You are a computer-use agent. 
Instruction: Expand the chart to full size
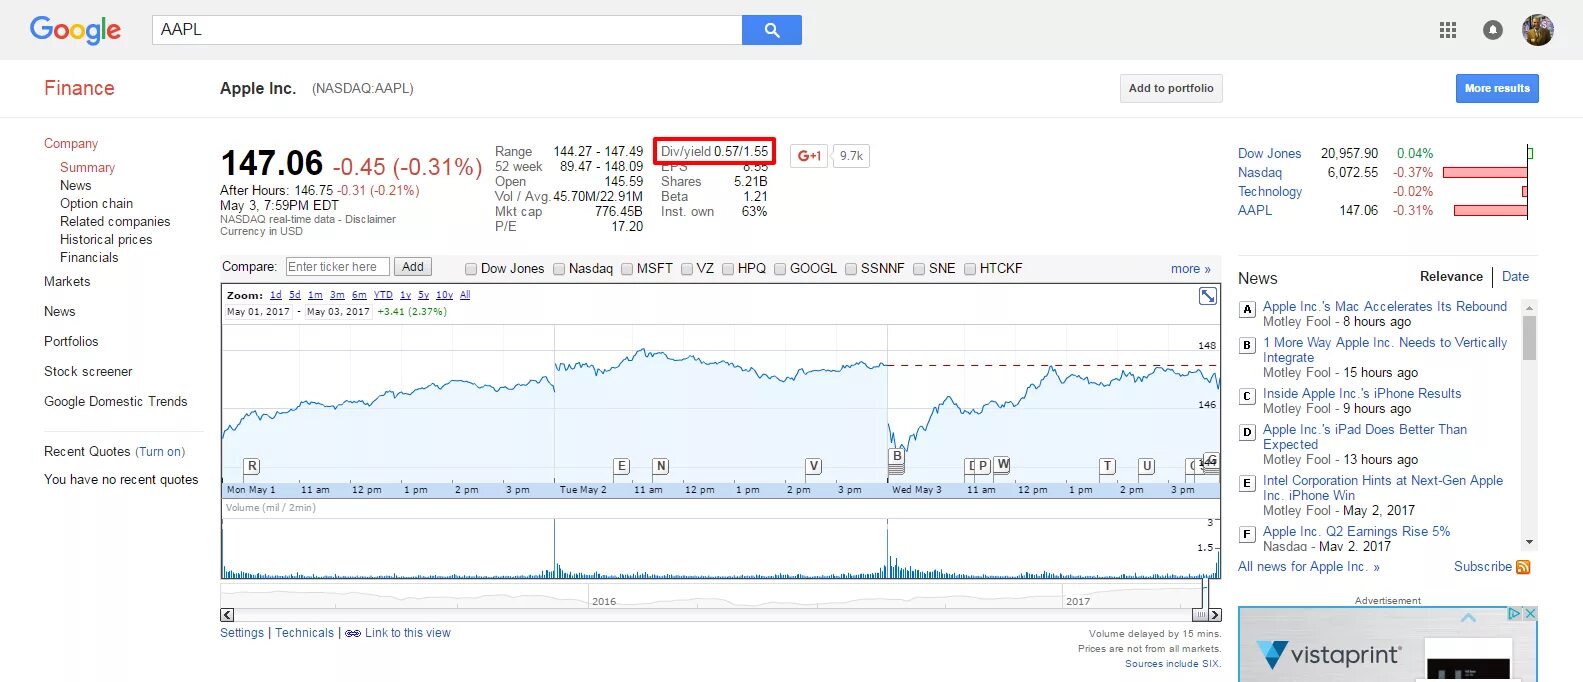point(1208,296)
